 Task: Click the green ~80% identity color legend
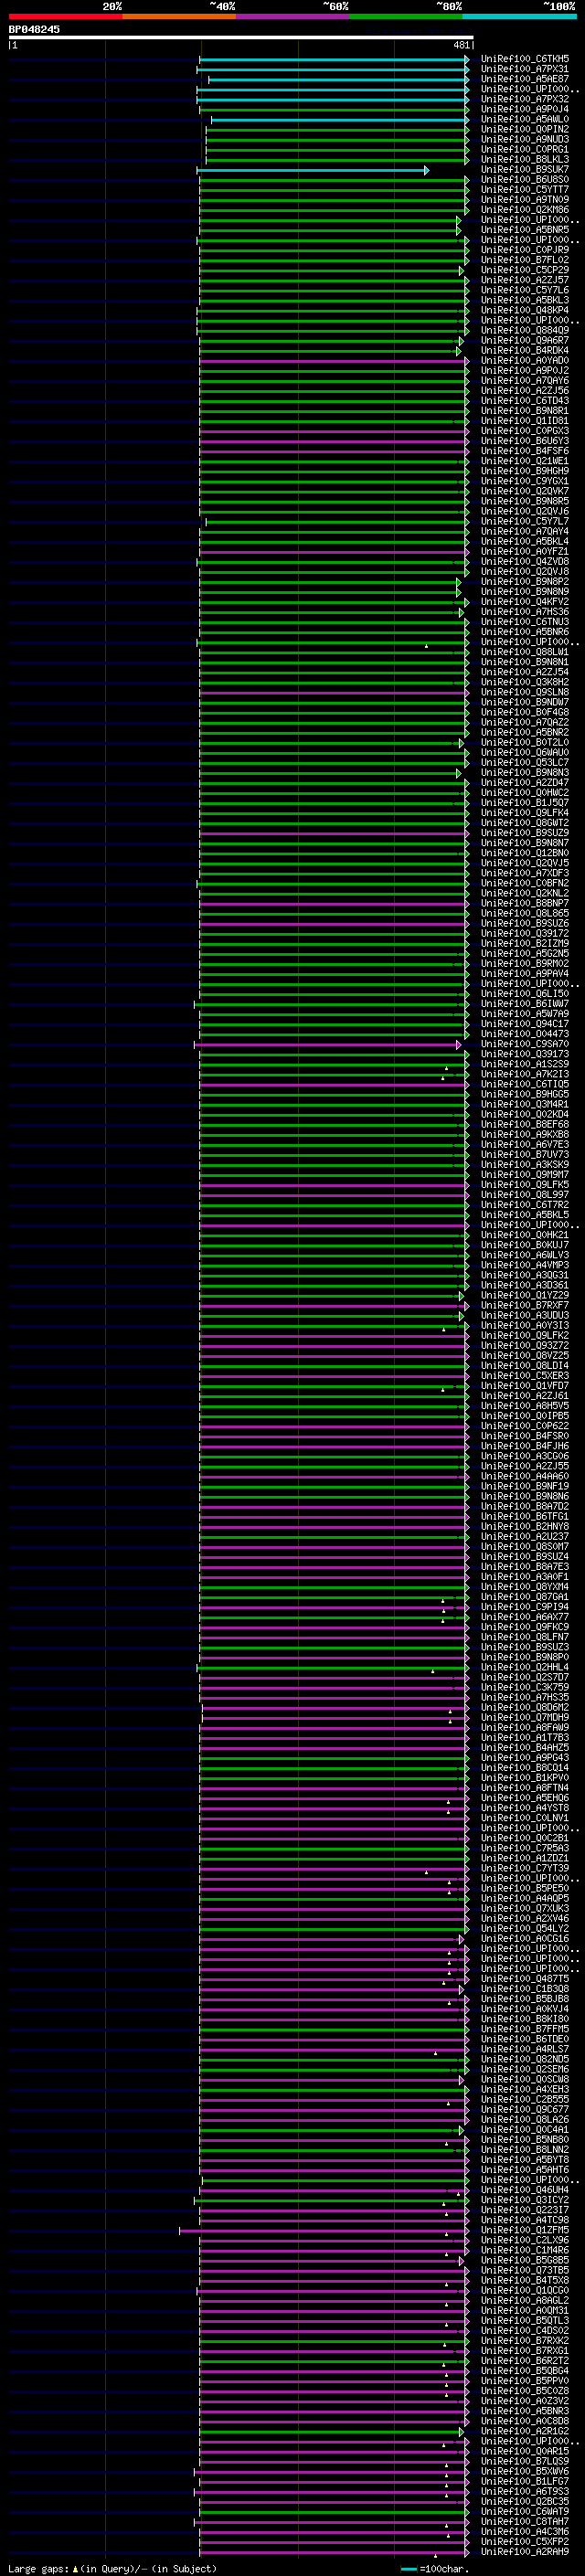point(406,16)
